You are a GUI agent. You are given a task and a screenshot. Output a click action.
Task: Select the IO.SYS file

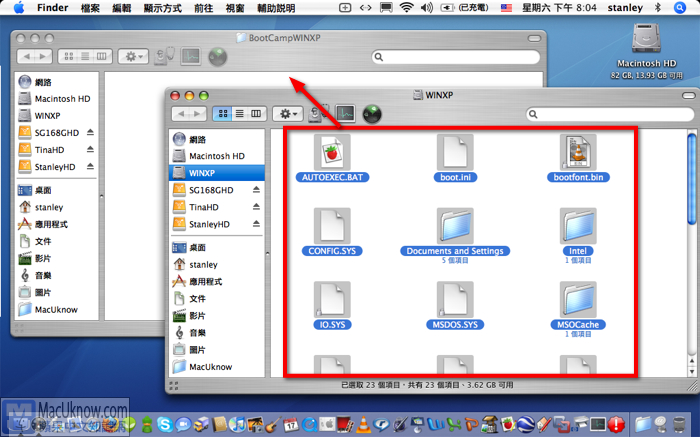click(x=332, y=300)
